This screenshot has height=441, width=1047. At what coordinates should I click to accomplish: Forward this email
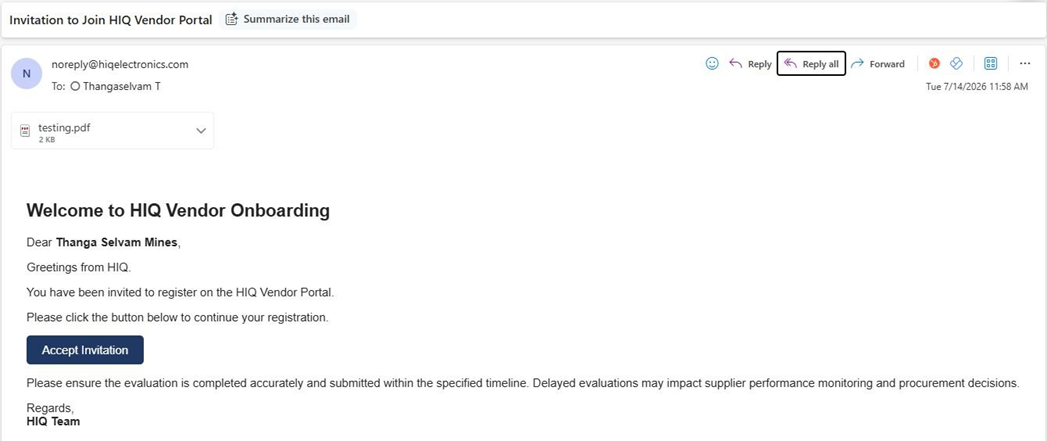[x=878, y=63]
